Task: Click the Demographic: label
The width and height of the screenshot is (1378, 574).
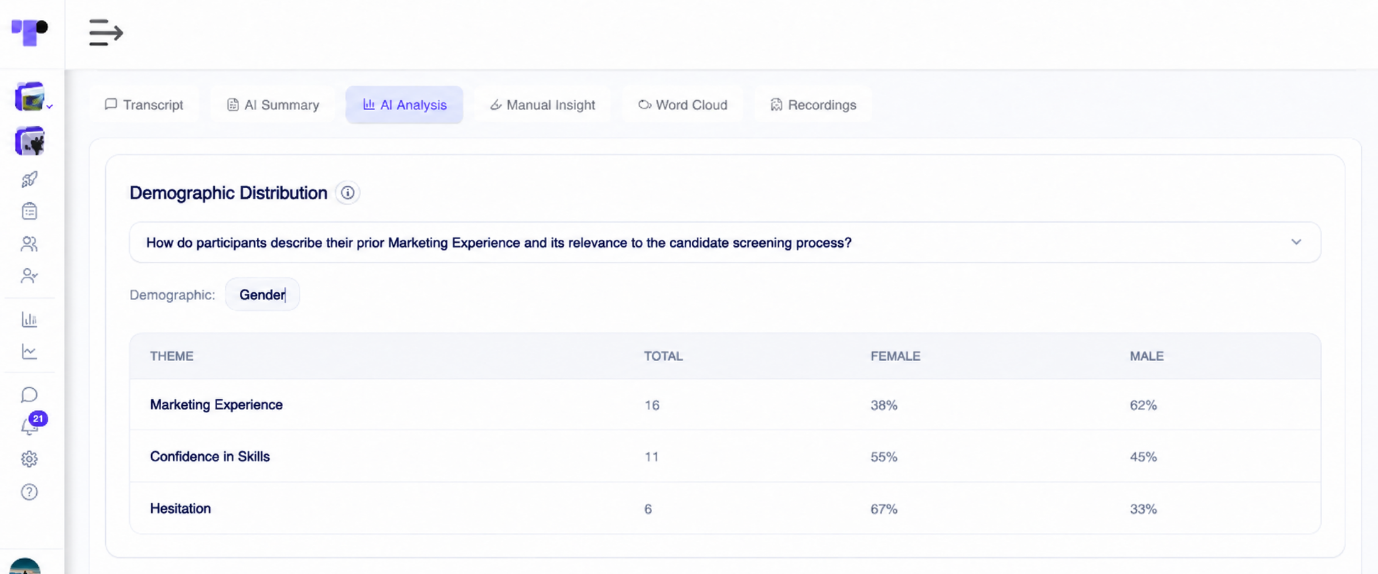Action: (172, 295)
